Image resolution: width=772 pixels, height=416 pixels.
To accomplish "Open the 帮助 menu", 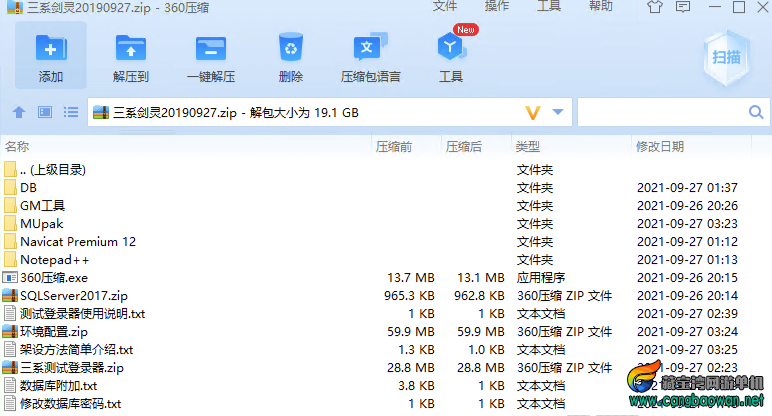I will click(x=601, y=6).
